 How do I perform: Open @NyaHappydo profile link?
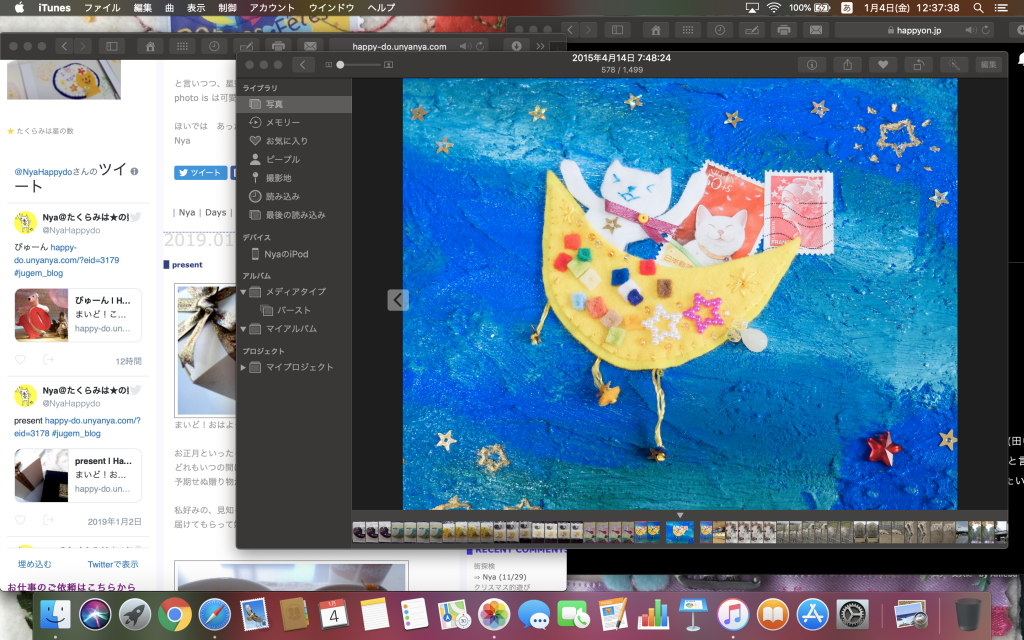[x=43, y=172]
